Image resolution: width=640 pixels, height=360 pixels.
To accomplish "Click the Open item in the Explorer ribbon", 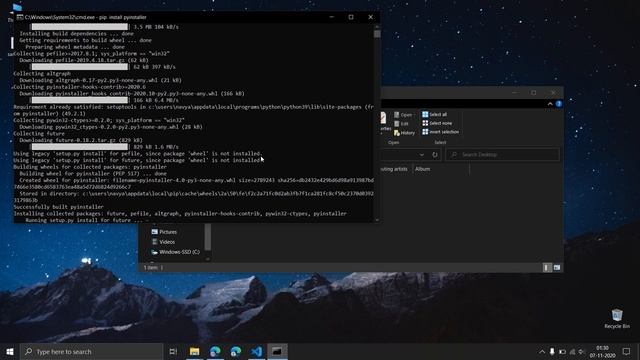I will [x=403, y=115].
